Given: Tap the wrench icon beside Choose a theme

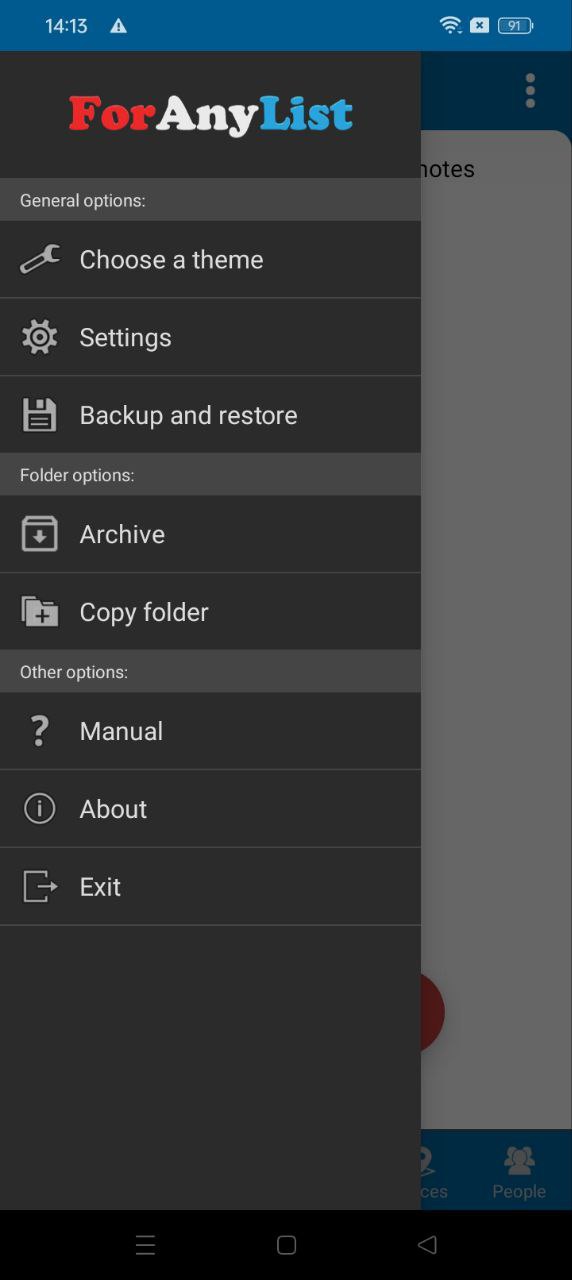Looking at the screenshot, I should [x=40, y=260].
